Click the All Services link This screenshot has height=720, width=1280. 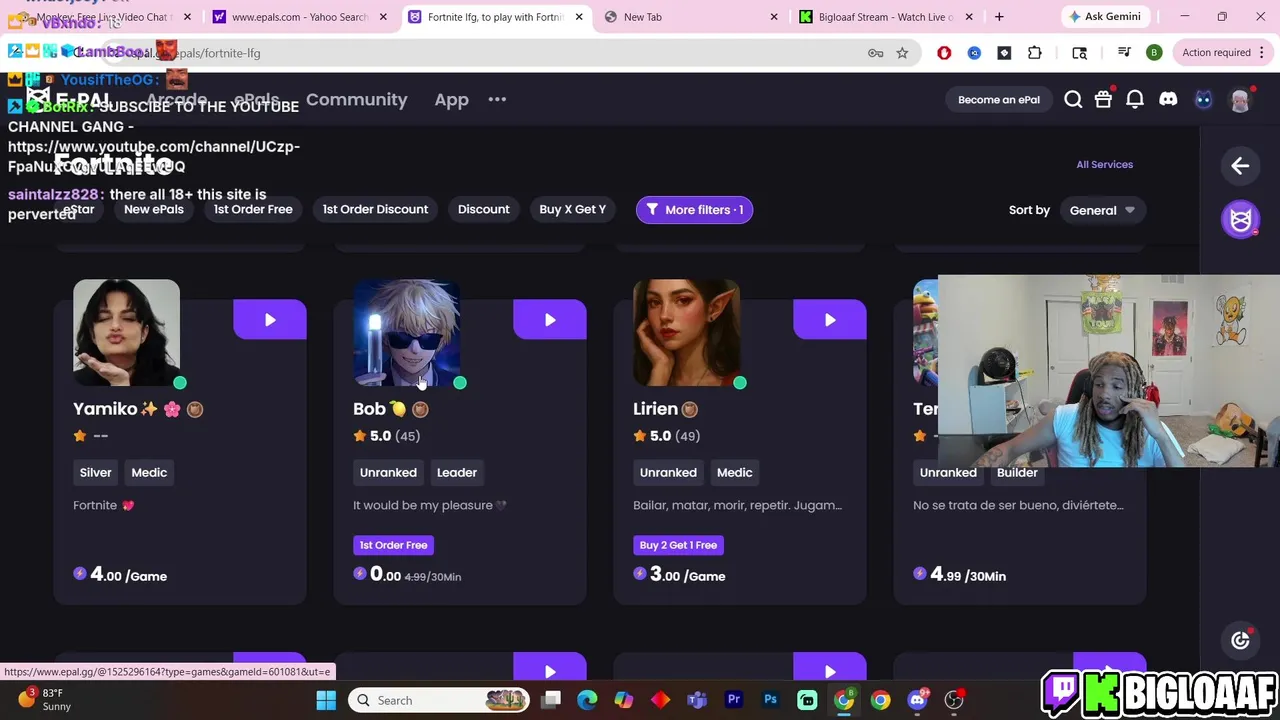pos(1104,164)
